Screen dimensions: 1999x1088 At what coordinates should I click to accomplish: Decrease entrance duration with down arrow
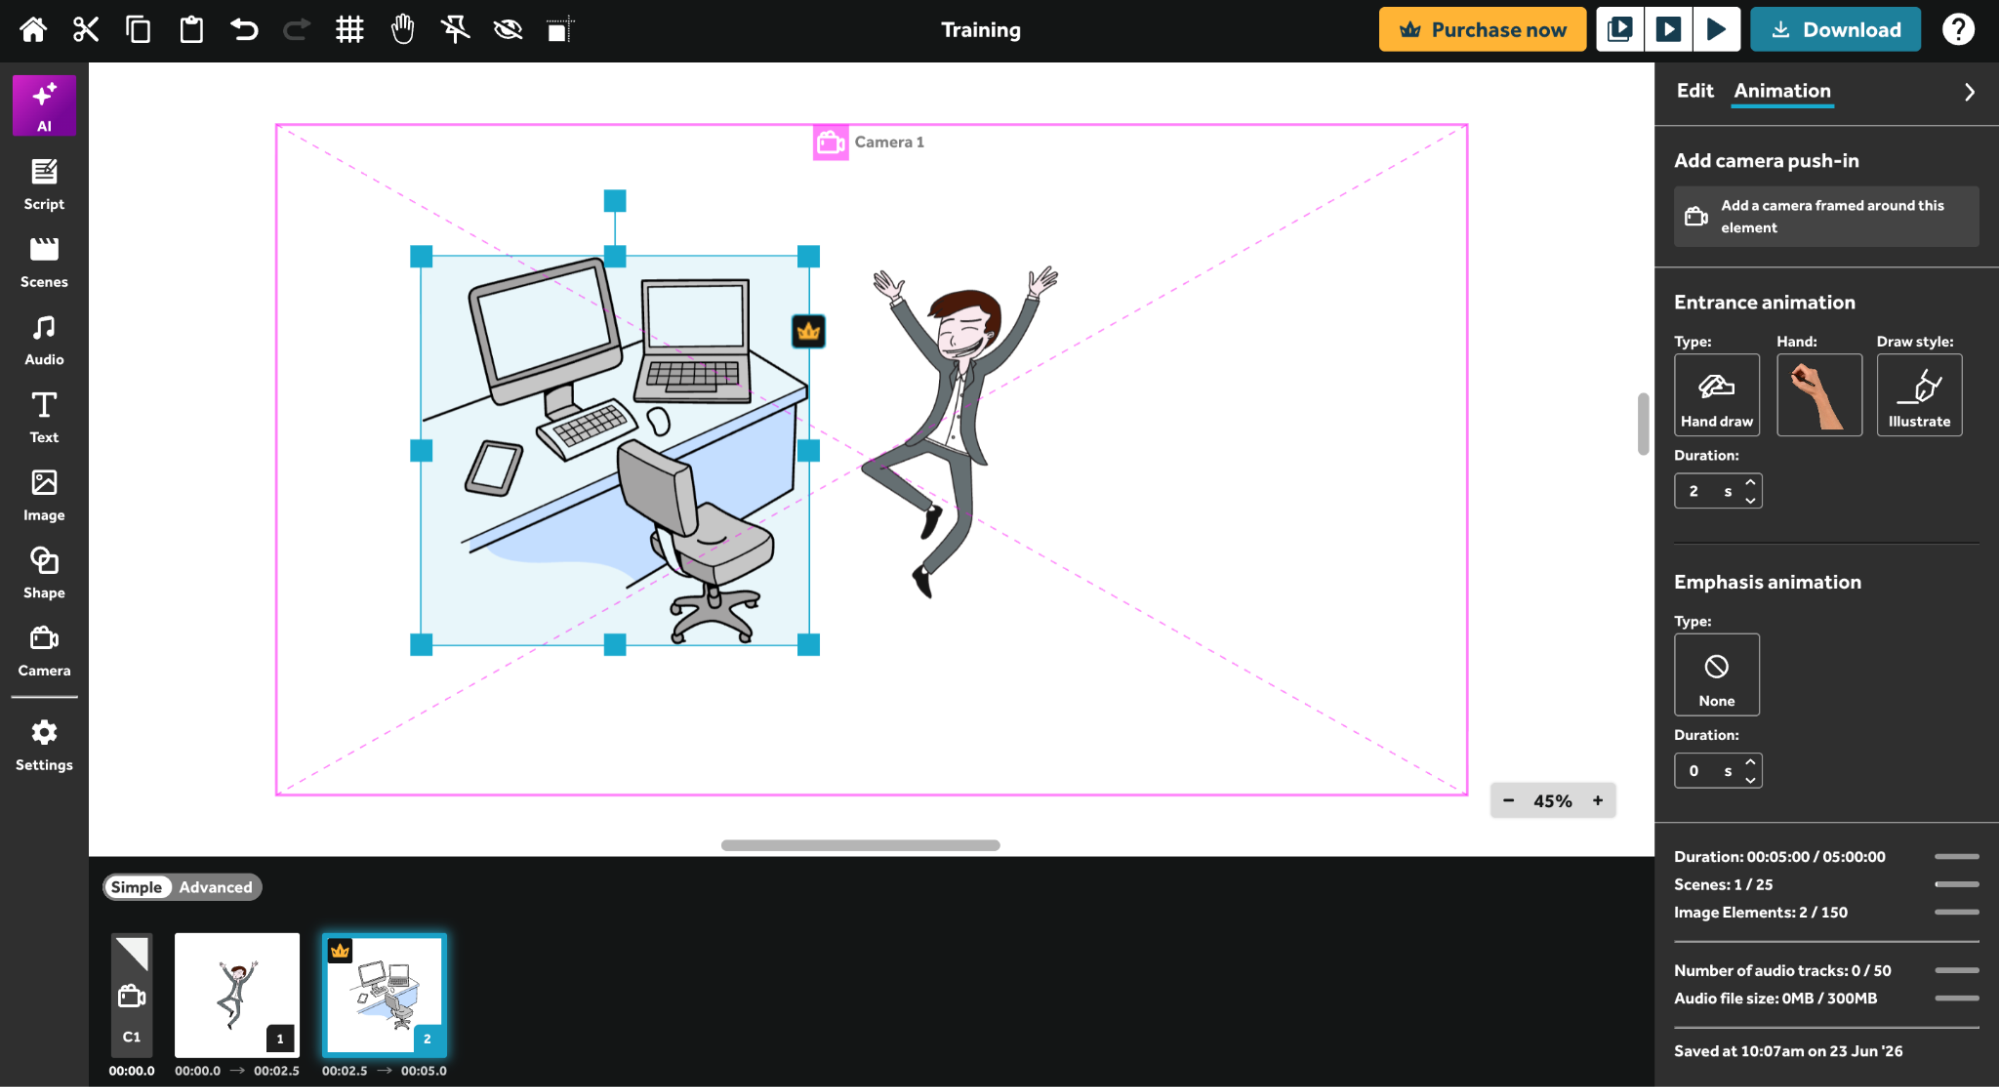1750,500
